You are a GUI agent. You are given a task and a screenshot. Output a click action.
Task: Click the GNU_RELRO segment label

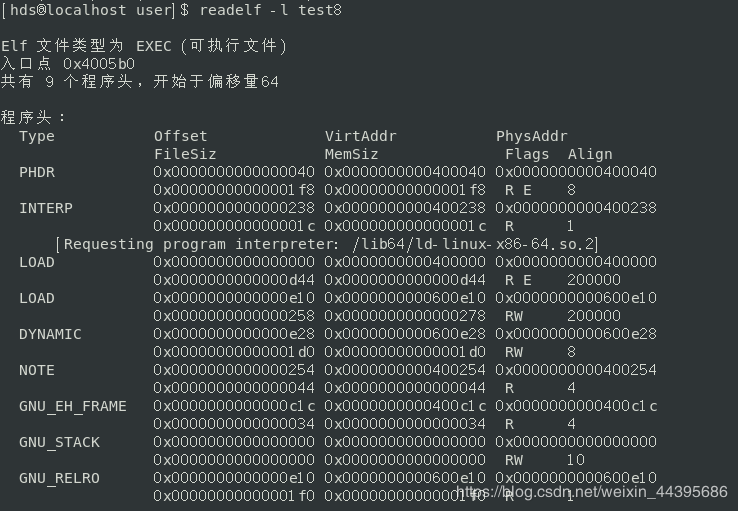coord(60,478)
